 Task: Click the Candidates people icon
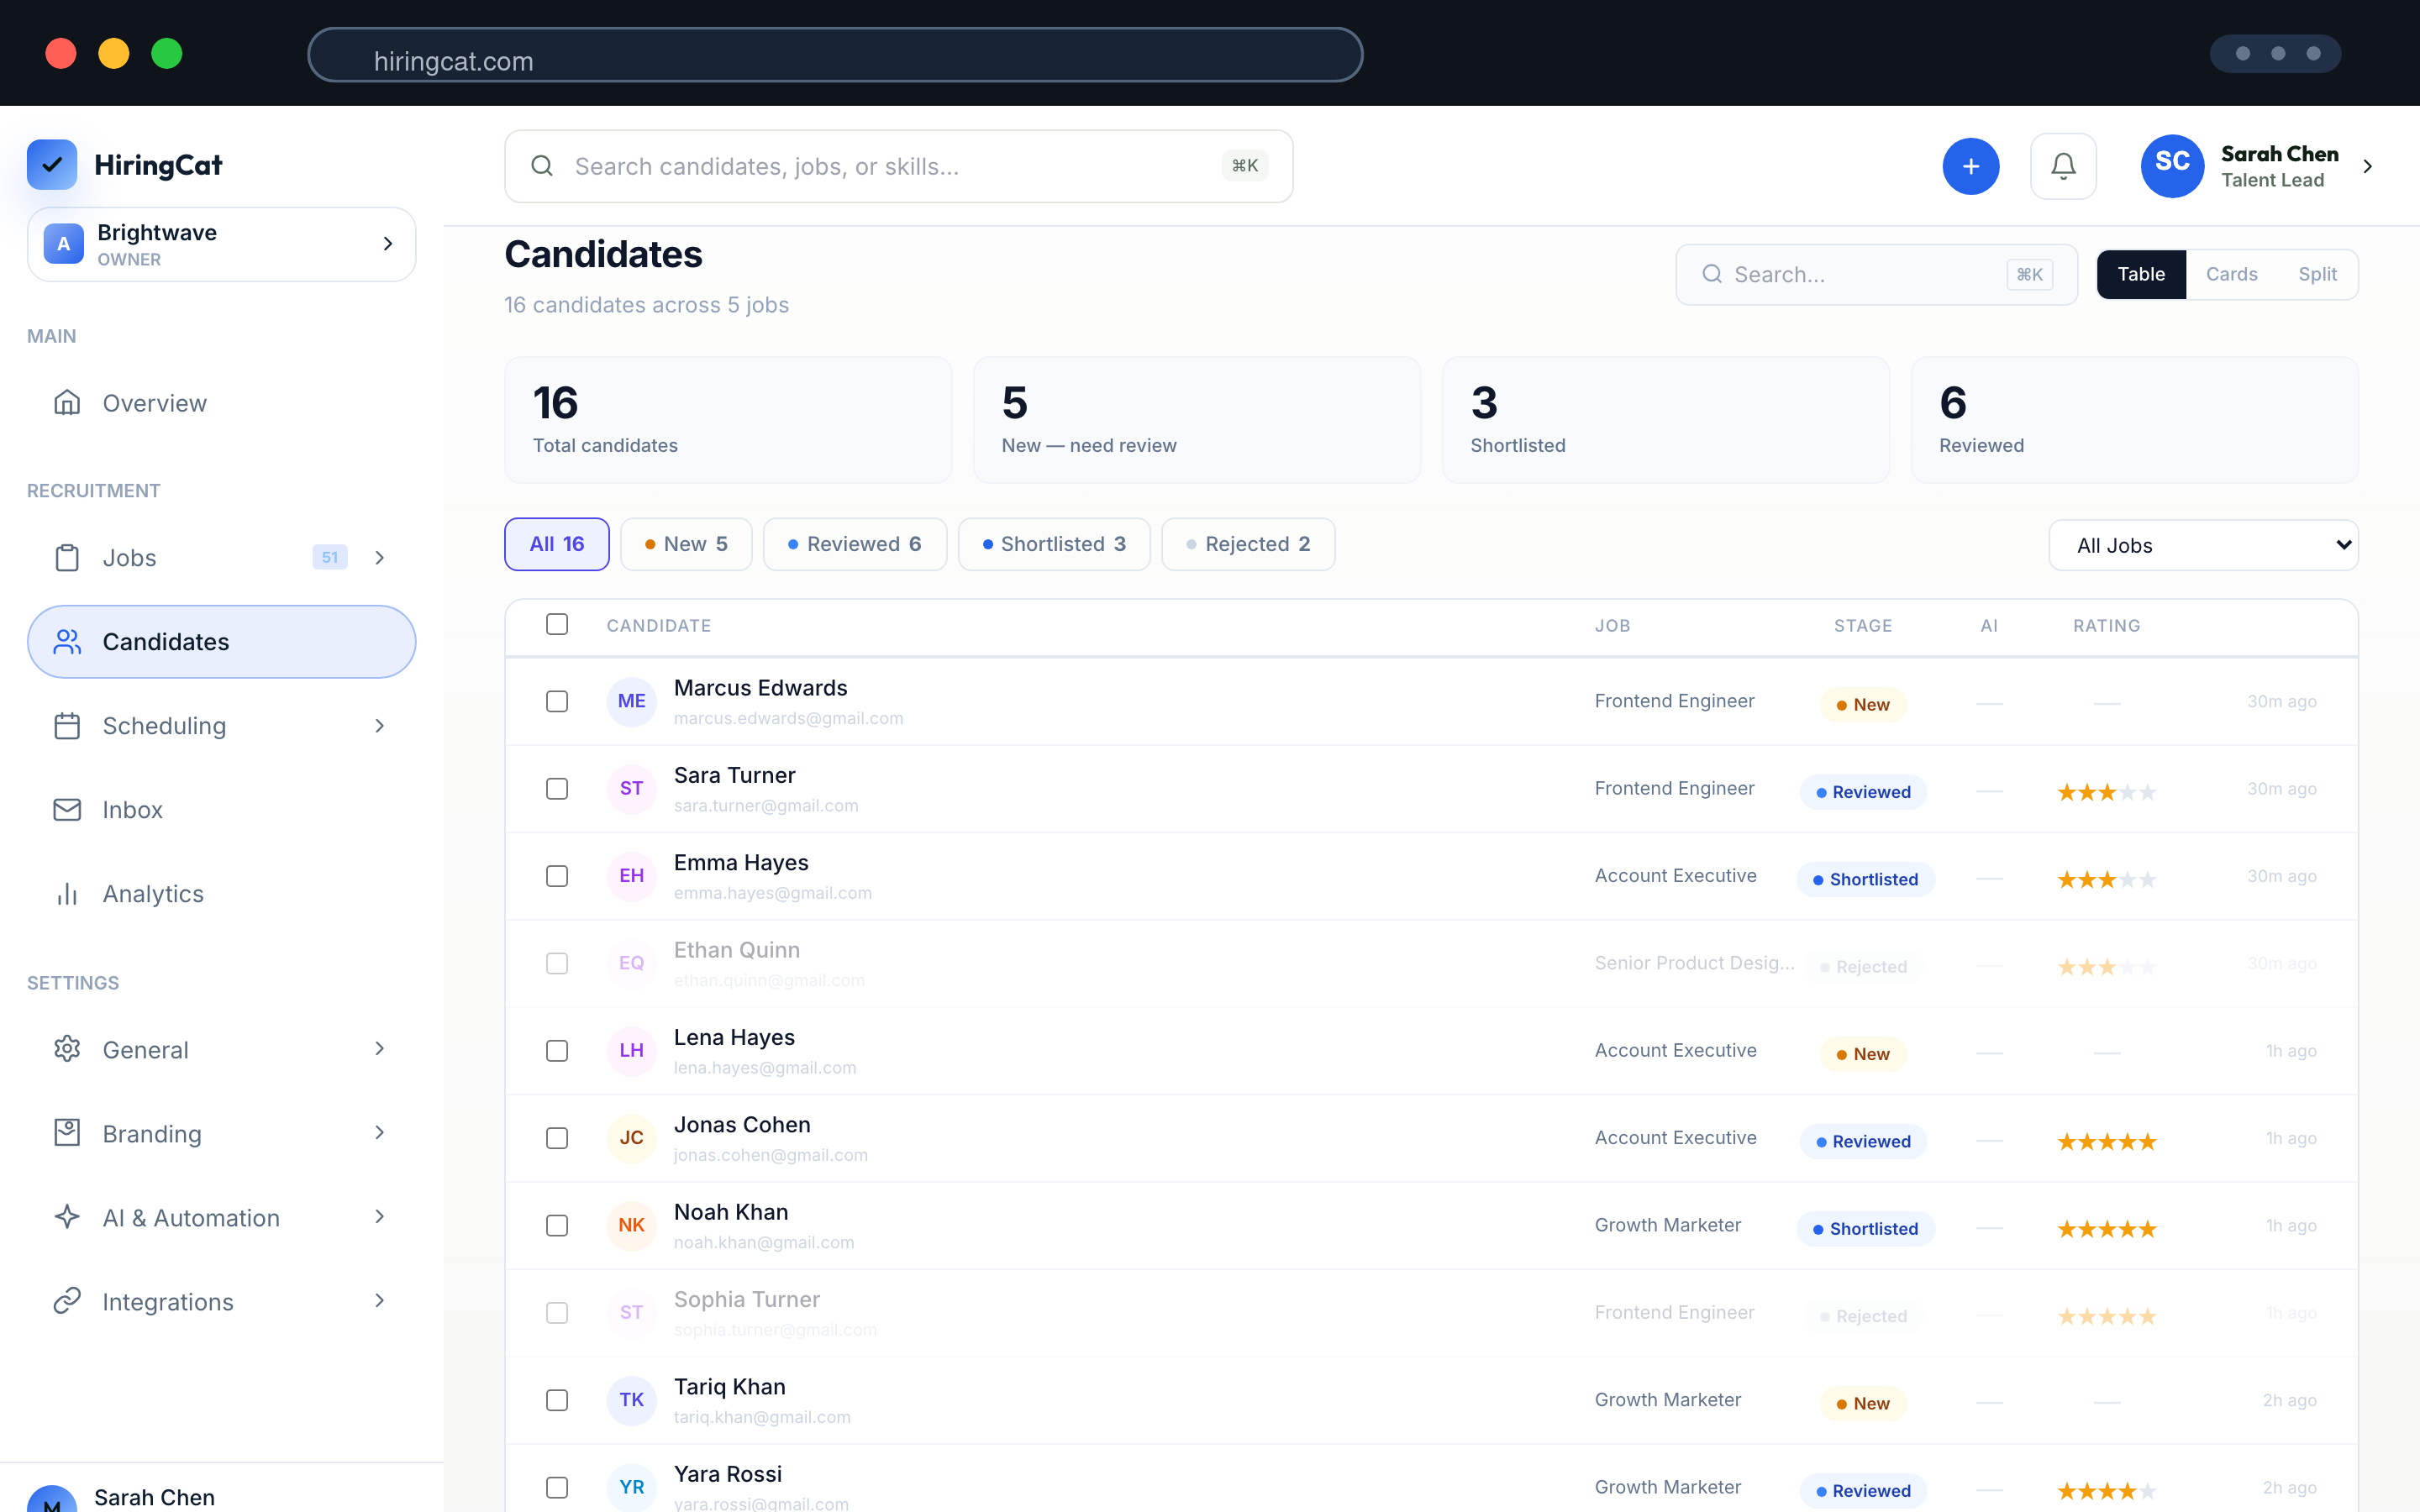pos(67,642)
